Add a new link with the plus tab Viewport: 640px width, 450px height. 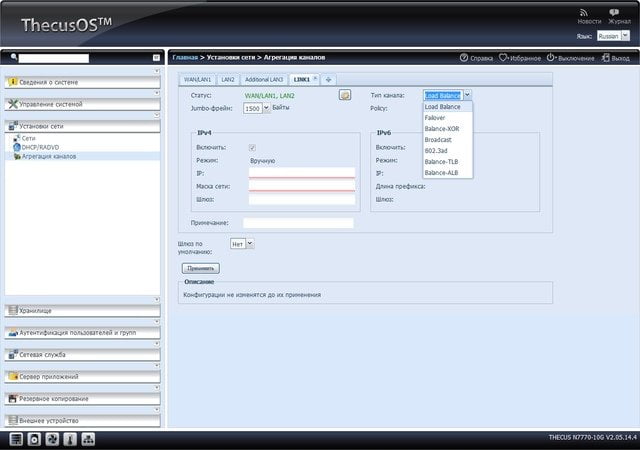tap(328, 80)
